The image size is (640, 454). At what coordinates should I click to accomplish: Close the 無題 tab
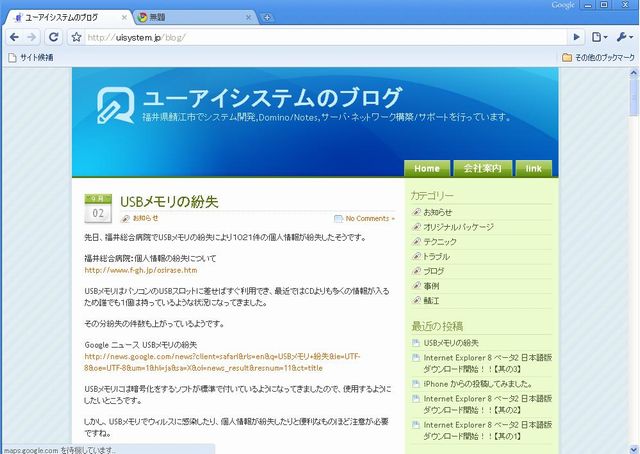248,17
